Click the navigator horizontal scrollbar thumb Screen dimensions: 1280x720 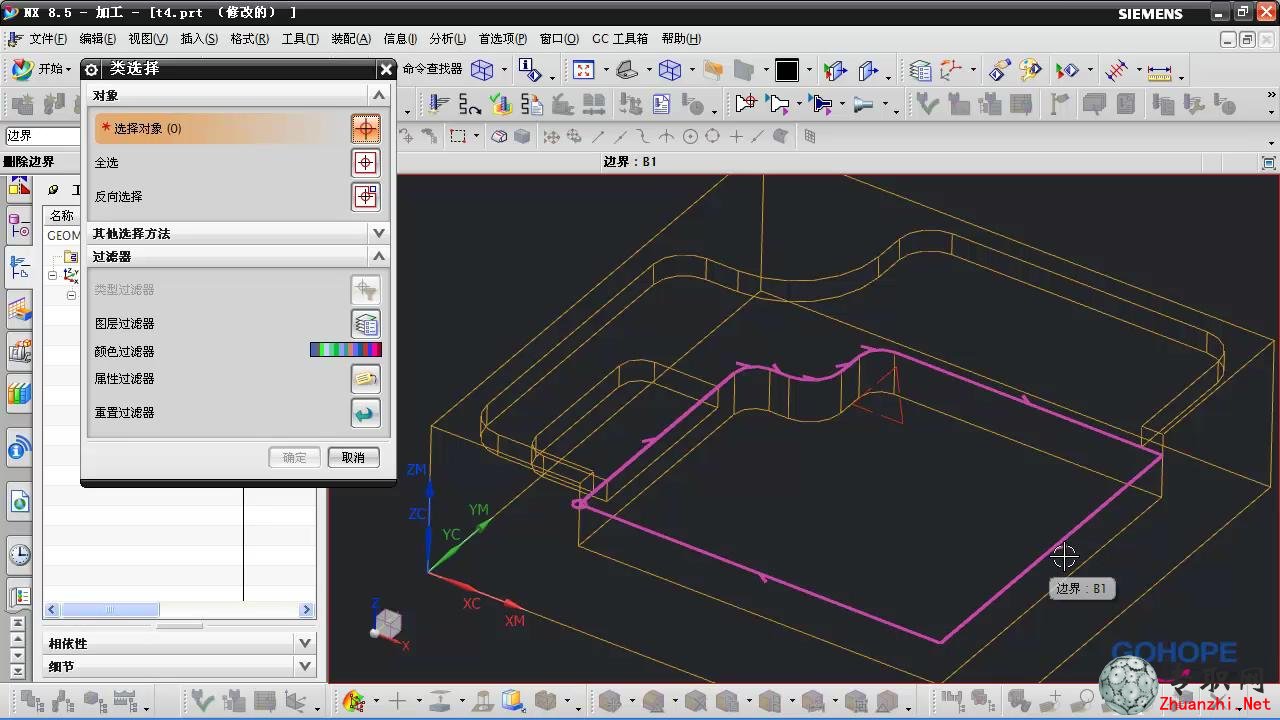(x=110, y=609)
